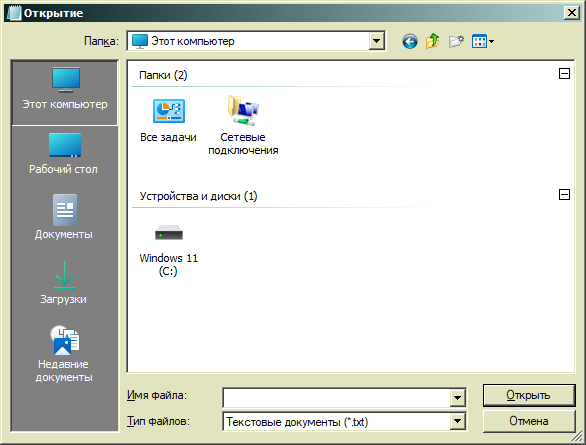This screenshot has height=445, width=586.
Task: Click the Папки (2) group header
Action: click(x=163, y=75)
